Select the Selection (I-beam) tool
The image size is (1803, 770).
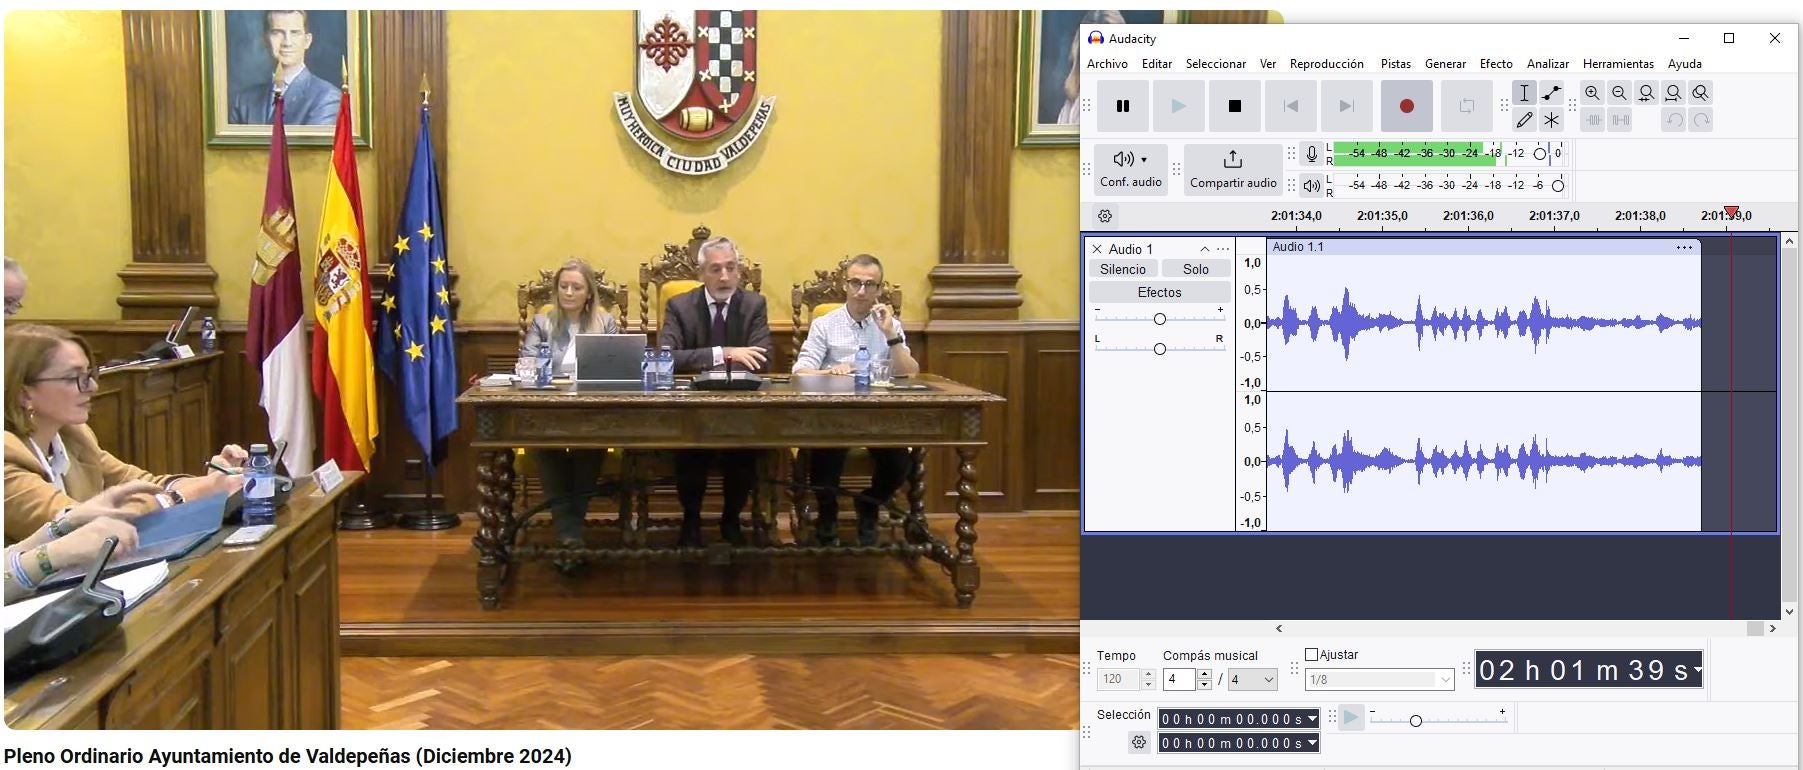[1524, 93]
